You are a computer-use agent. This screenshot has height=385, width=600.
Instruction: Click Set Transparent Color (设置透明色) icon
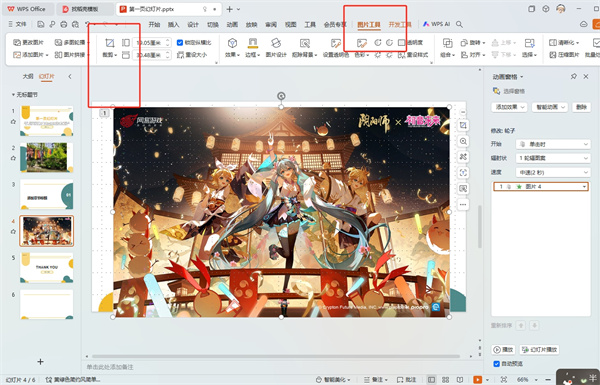coord(336,43)
